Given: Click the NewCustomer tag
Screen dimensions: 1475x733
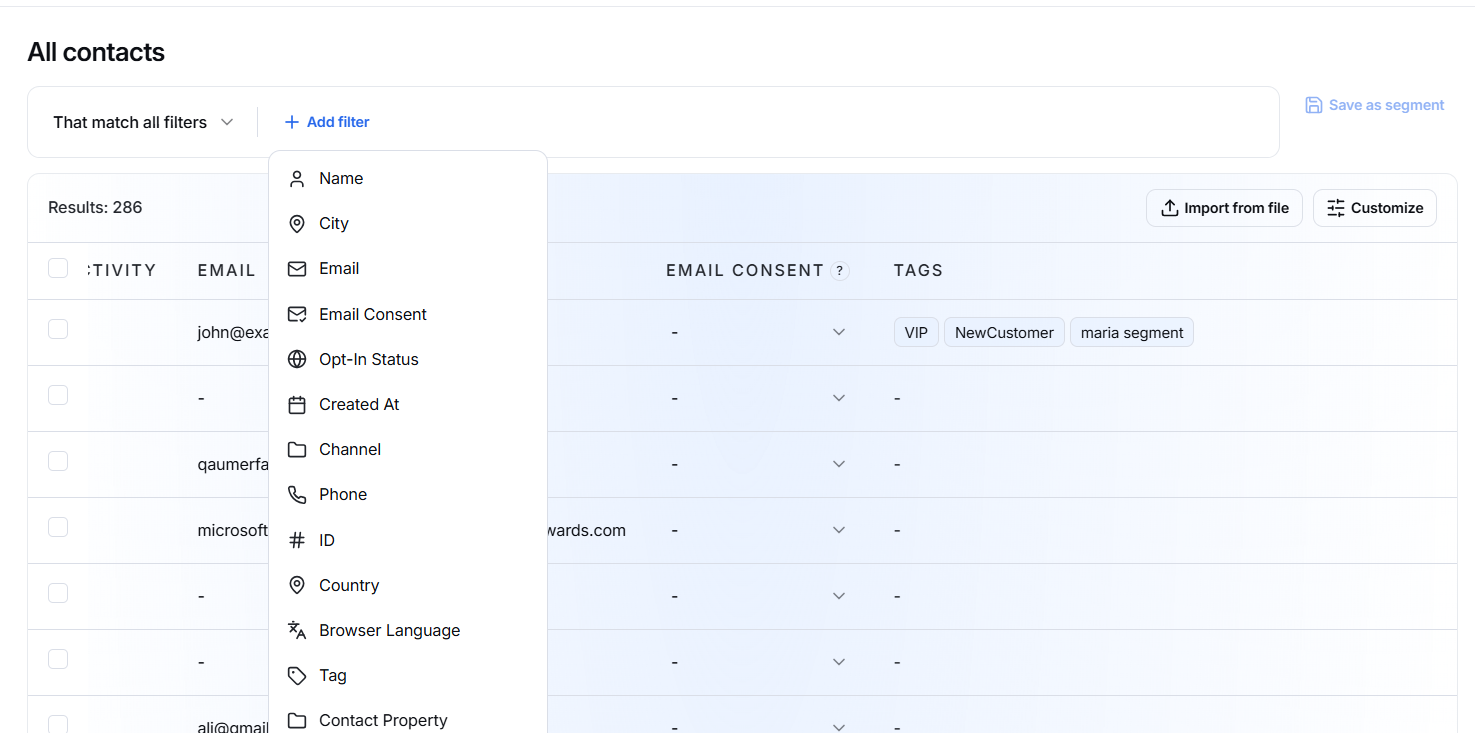Looking at the screenshot, I should 1004,333.
